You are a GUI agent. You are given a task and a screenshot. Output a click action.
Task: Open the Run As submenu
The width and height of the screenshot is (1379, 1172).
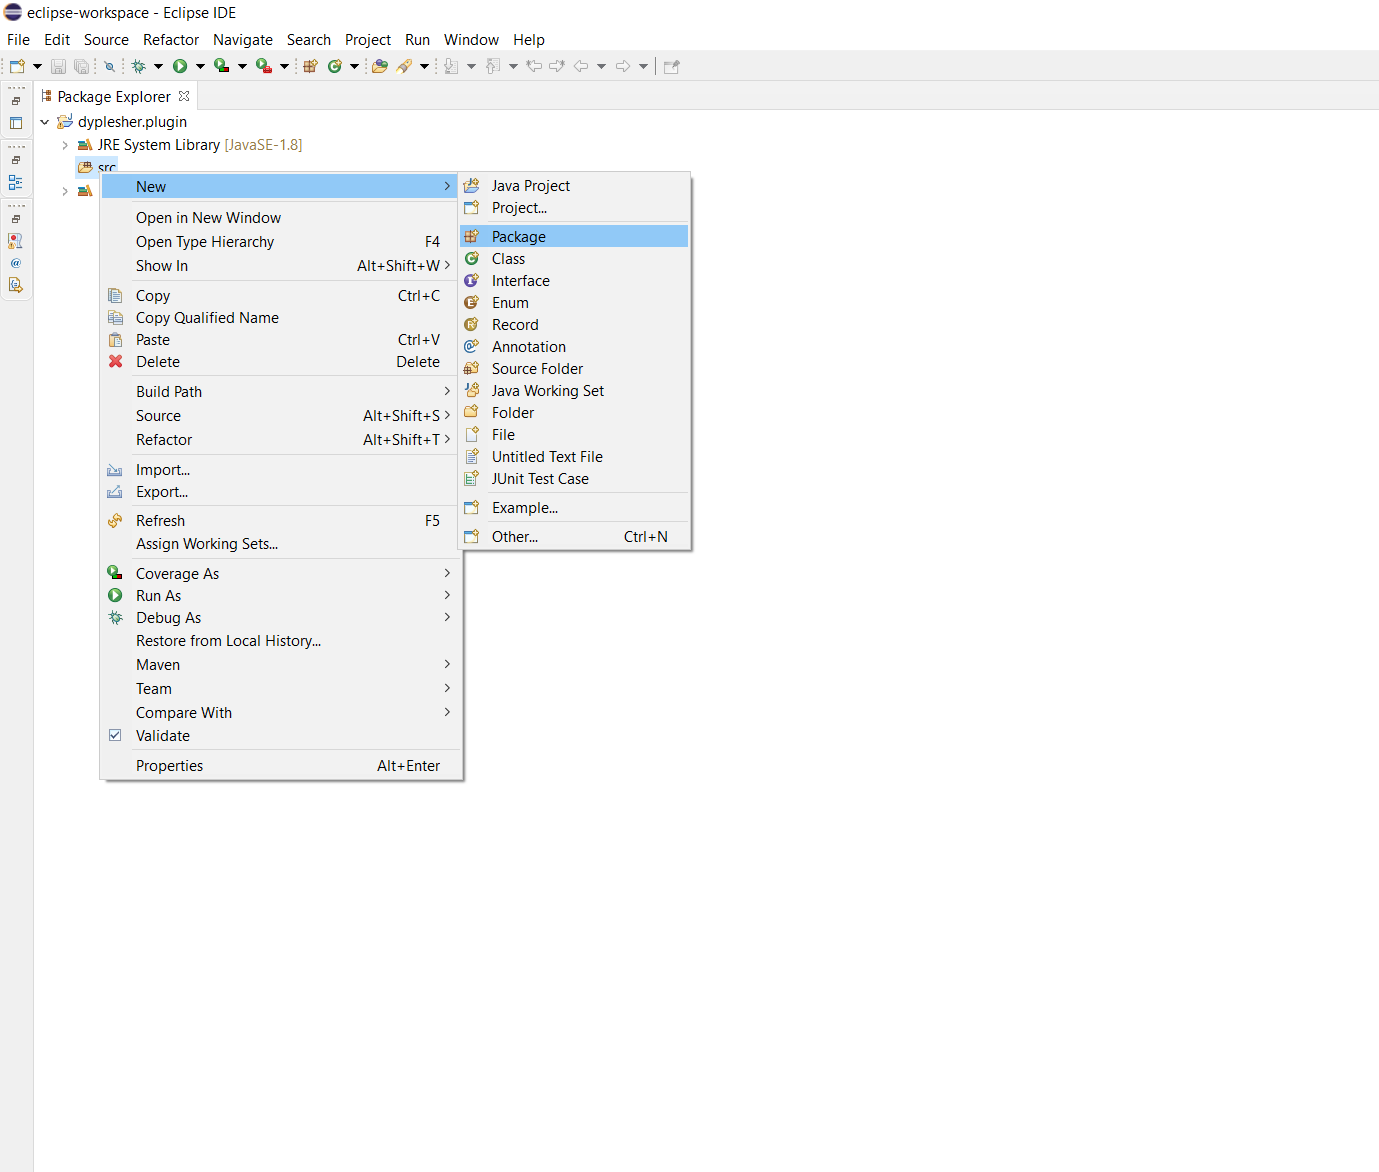click(x=281, y=596)
